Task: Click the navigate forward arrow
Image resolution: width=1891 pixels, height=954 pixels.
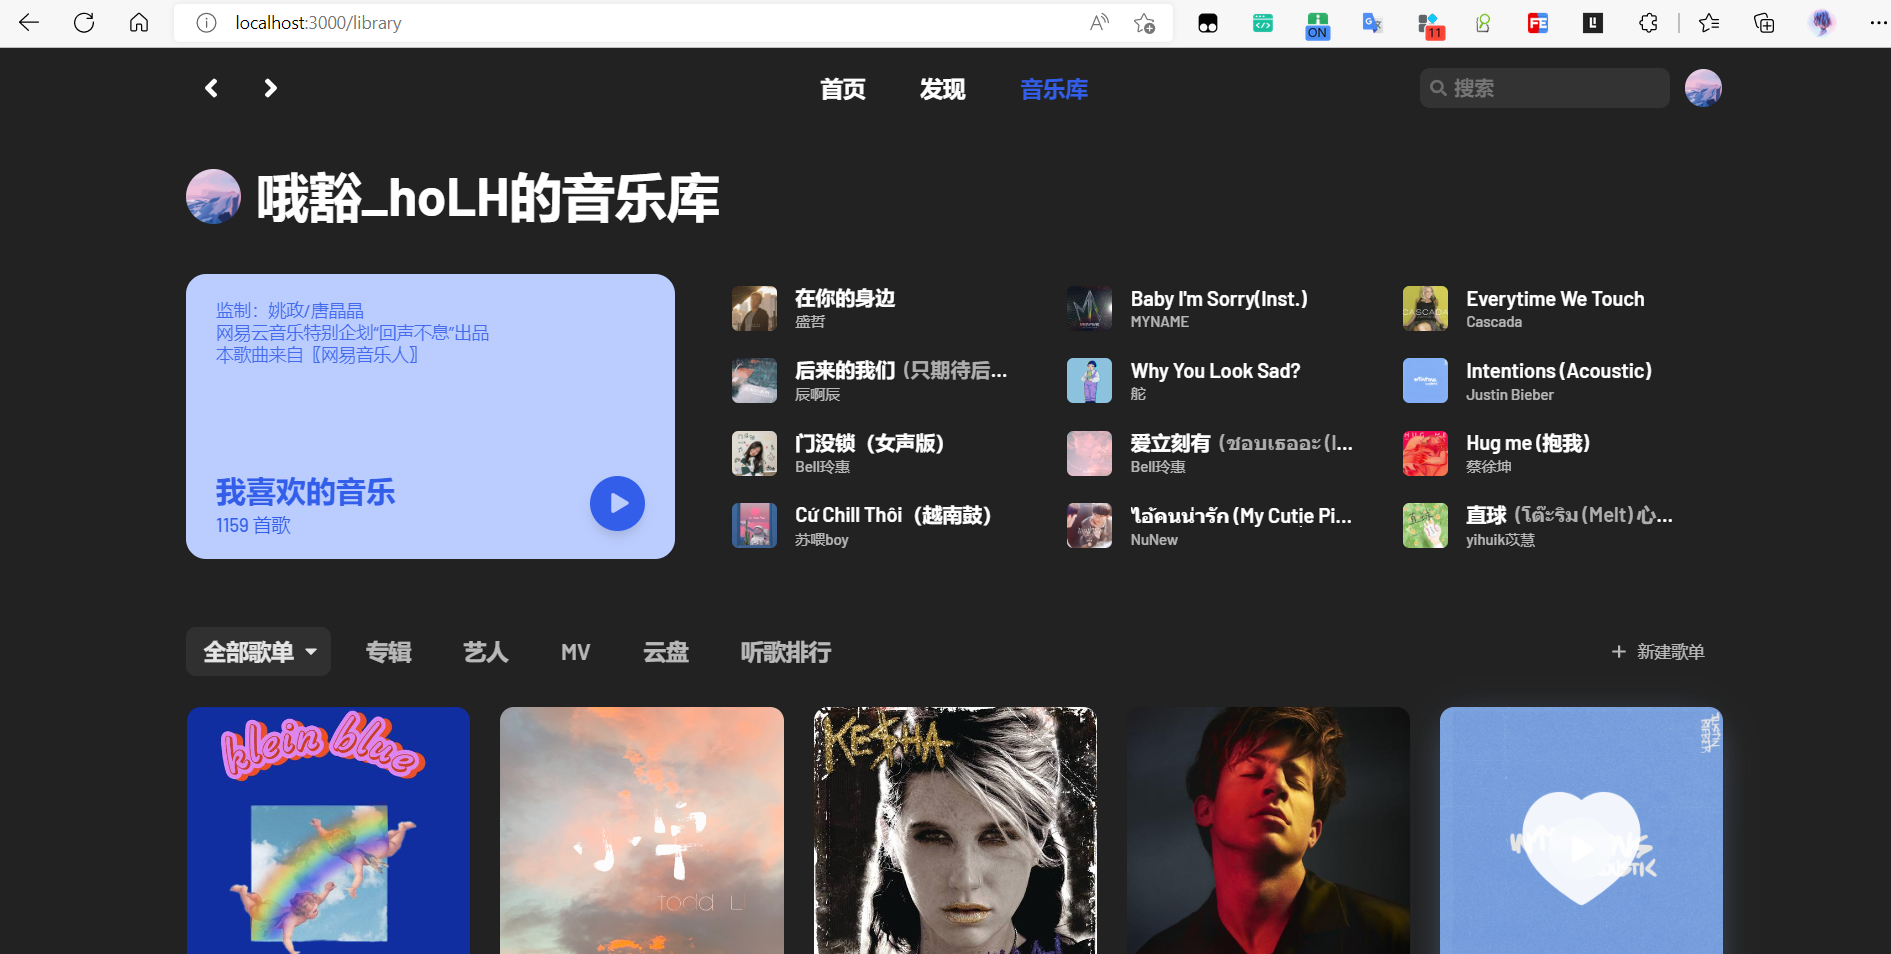Action: point(269,88)
